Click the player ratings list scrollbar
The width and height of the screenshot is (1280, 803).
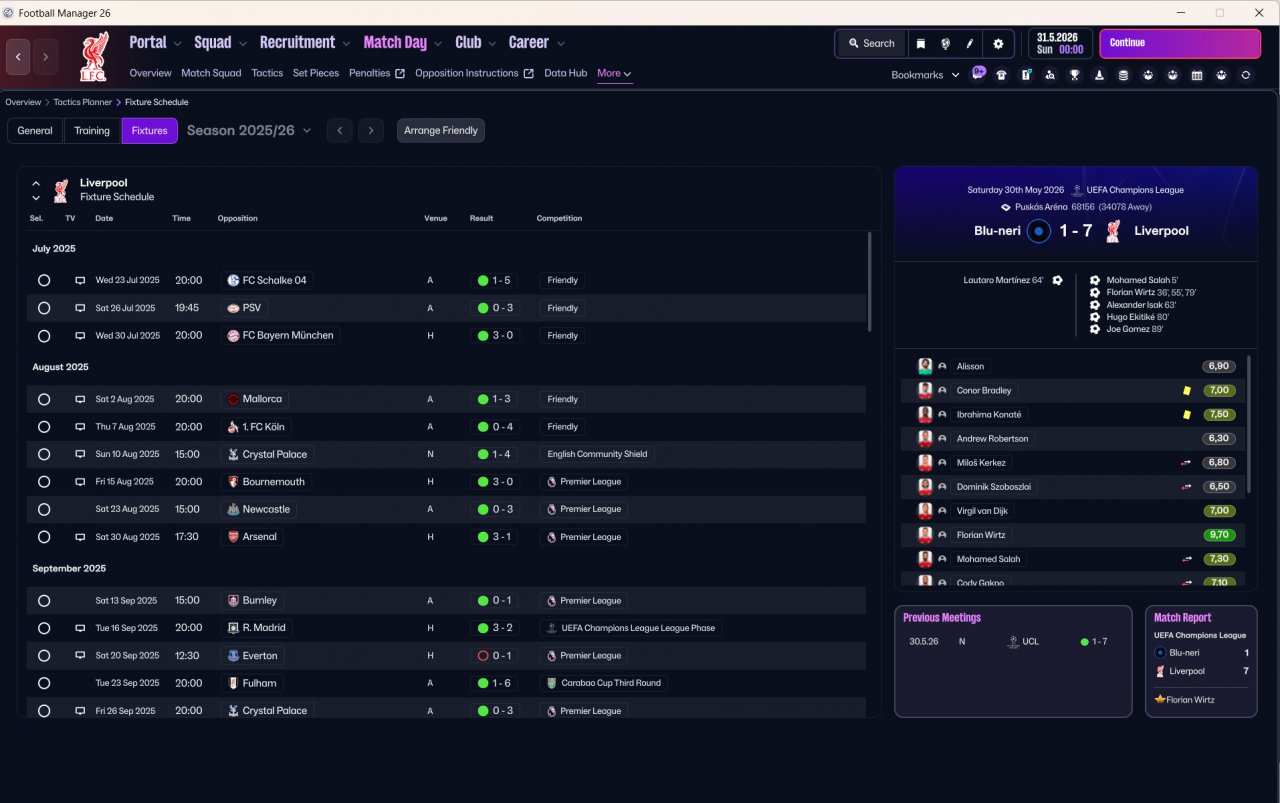tap(1249, 423)
